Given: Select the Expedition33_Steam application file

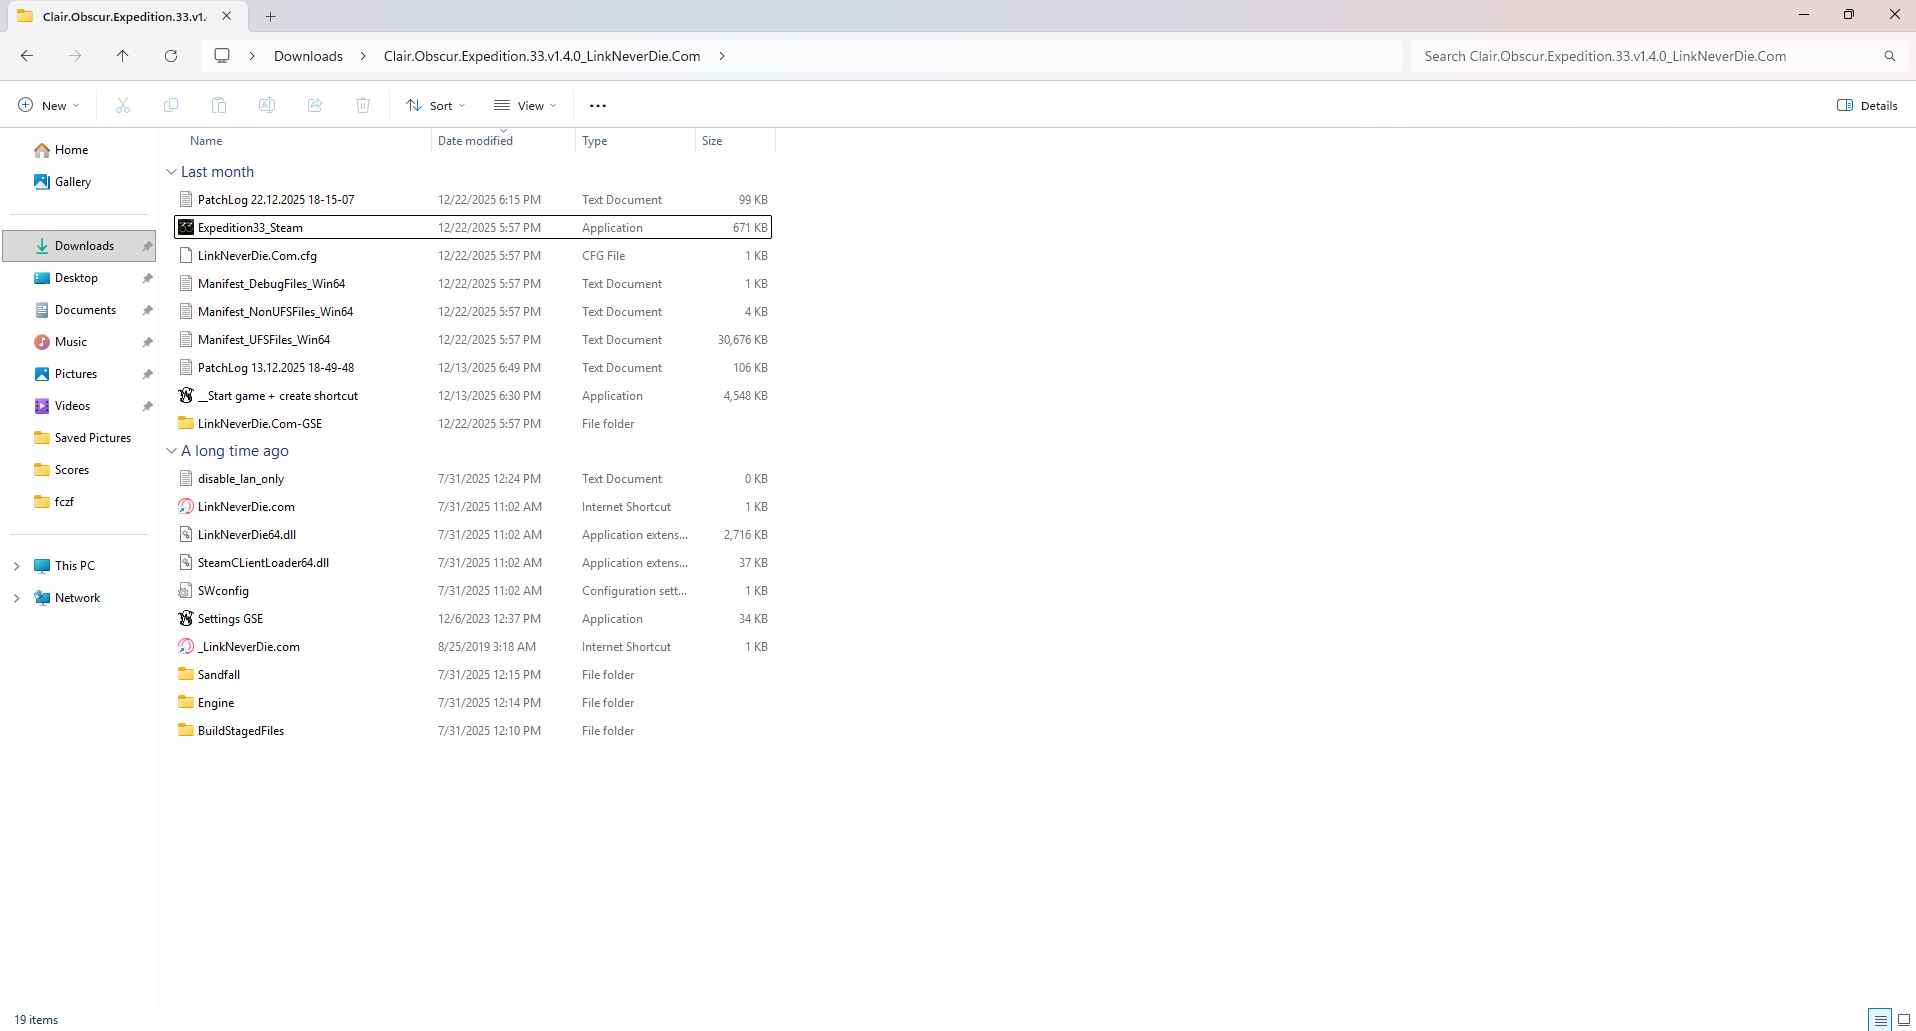Looking at the screenshot, I should pos(250,228).
